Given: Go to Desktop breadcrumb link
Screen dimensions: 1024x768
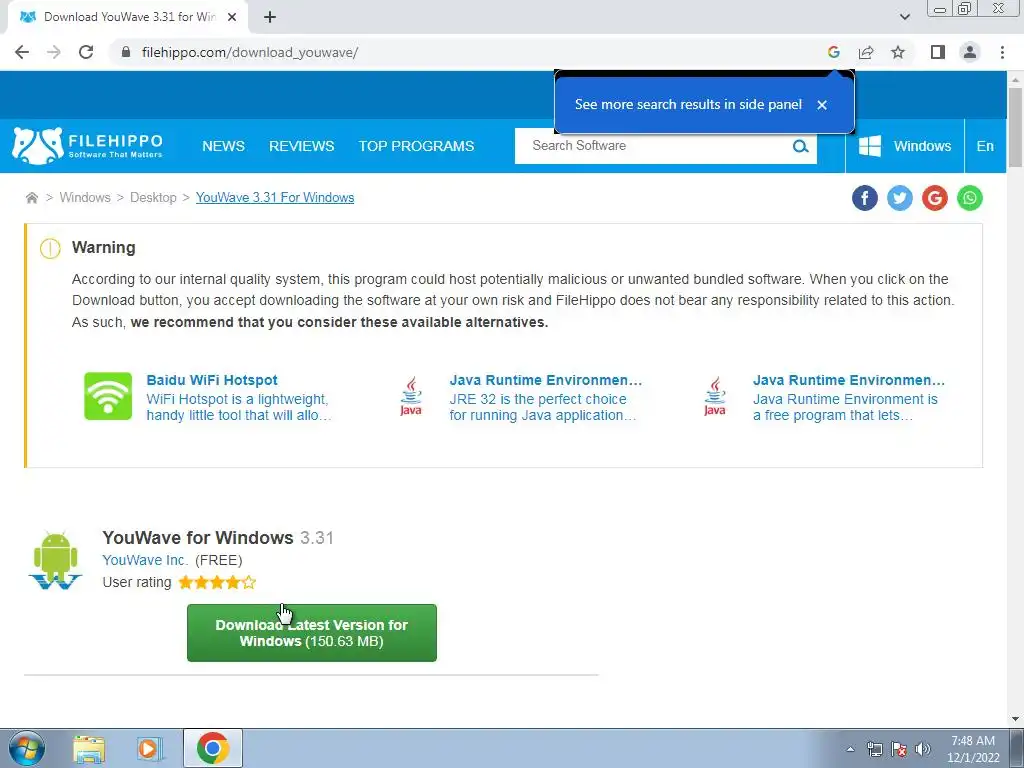Looking at the screenshot, I should tap(153, 197).
